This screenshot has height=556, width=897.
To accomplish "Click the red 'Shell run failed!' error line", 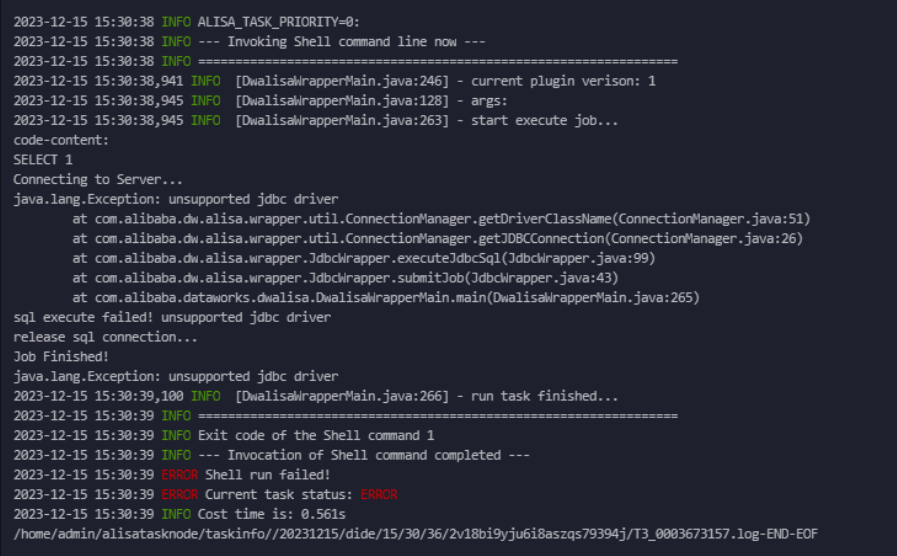I will click(172, 475).
